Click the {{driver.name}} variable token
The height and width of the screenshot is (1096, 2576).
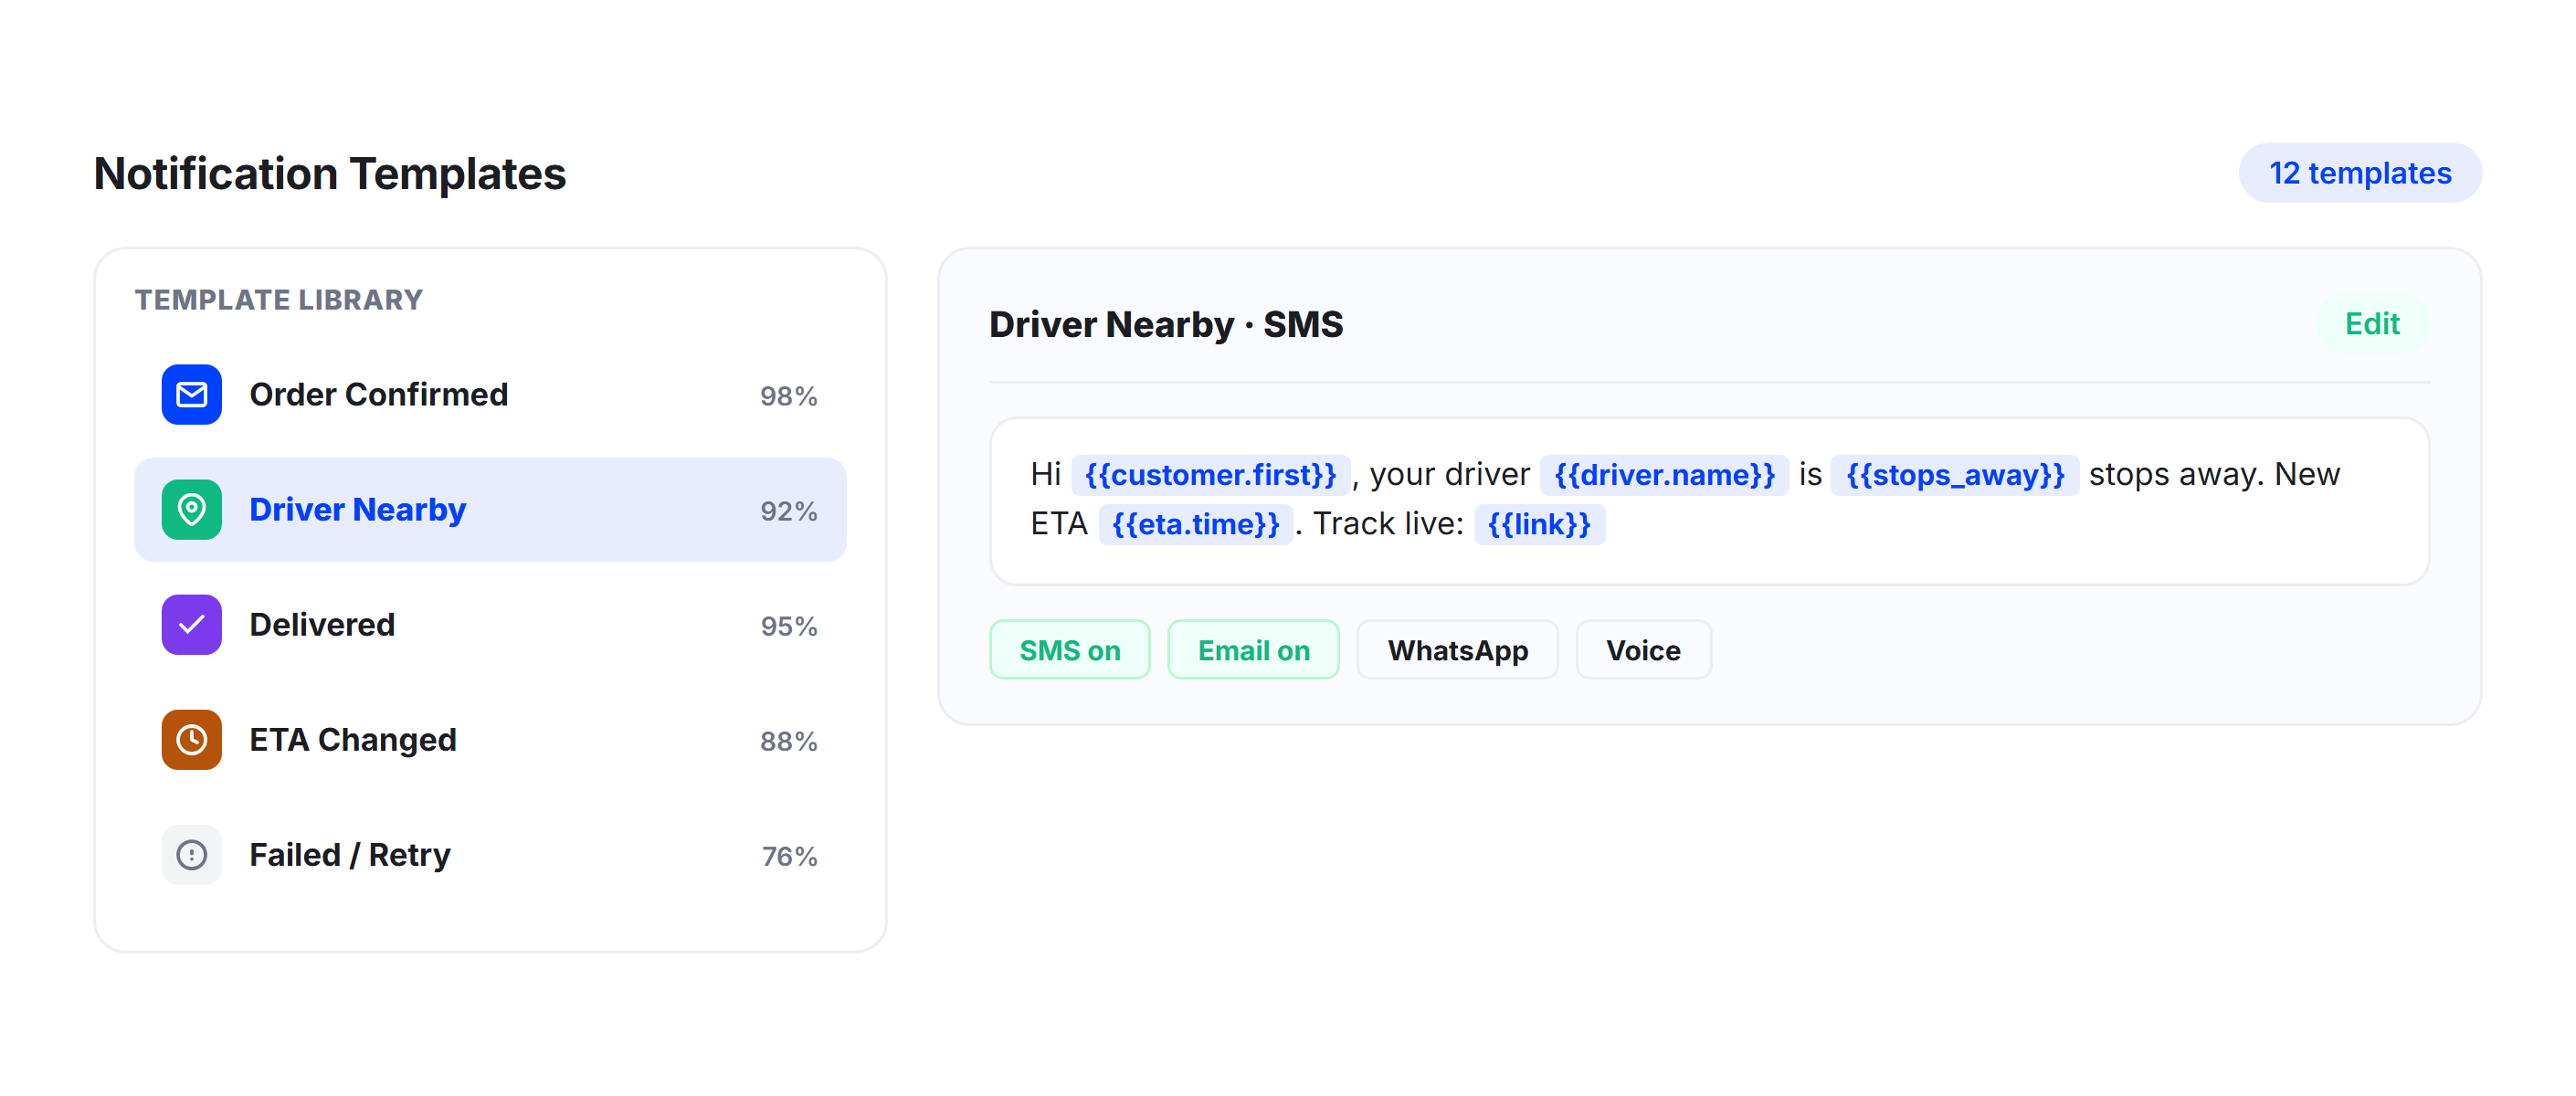pos(1664,474)
